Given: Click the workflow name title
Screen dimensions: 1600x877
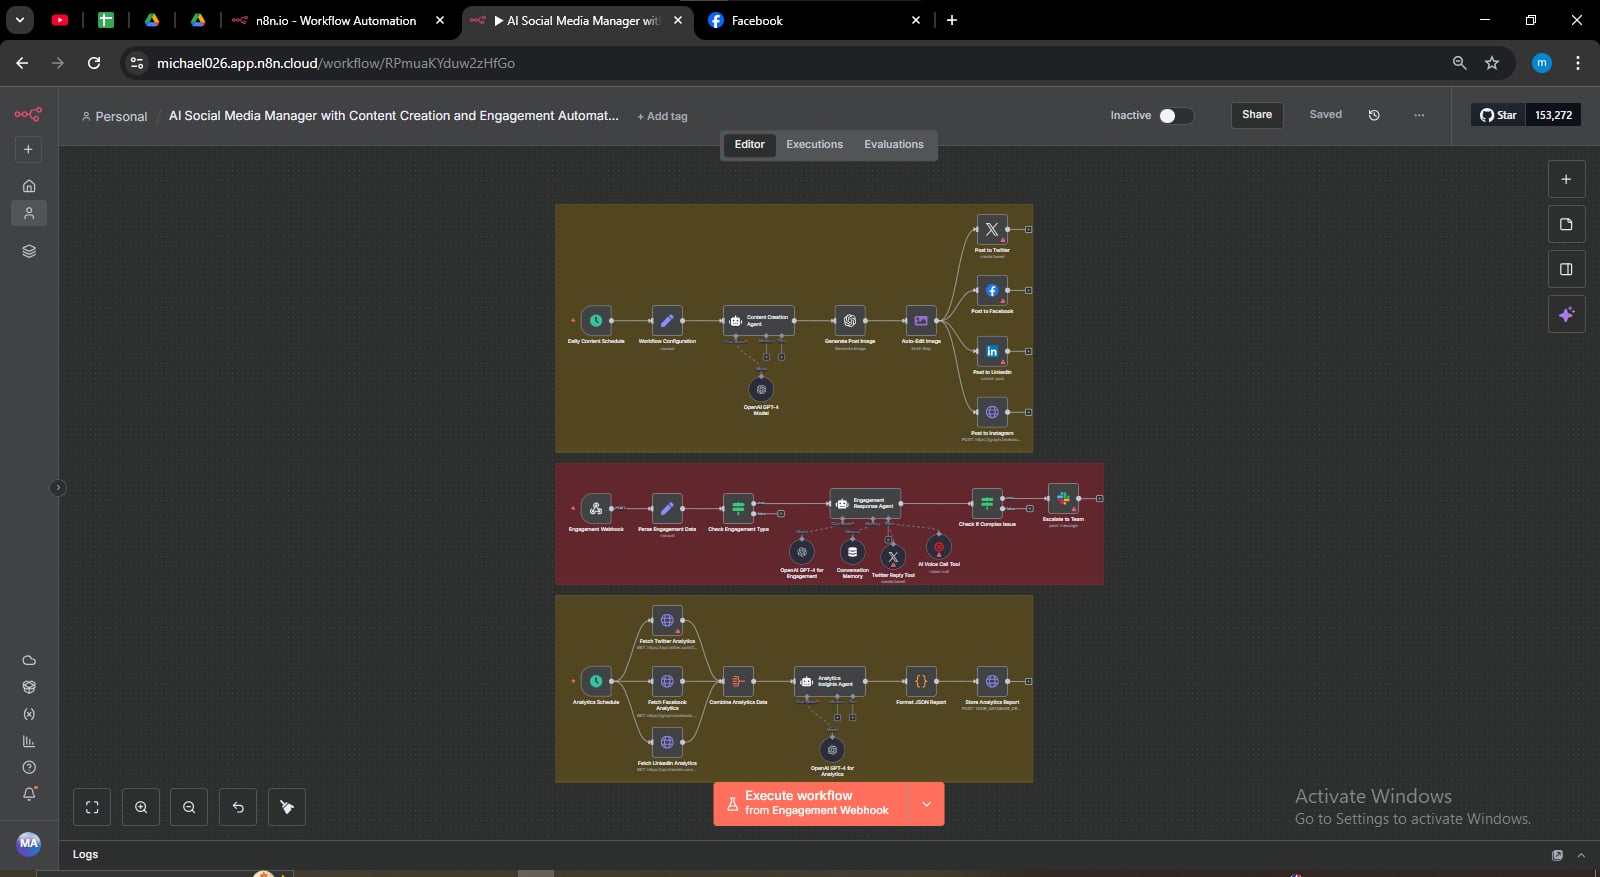Looking at the screenshot, I should coord(394,116).
